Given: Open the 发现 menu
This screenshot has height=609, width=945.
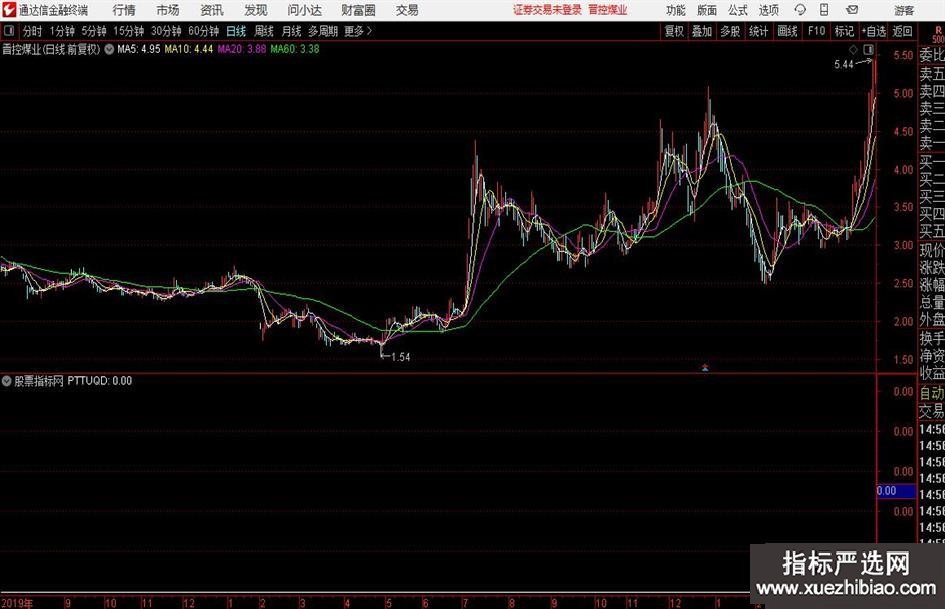Looking at the screenshot, I should (256, 10).
